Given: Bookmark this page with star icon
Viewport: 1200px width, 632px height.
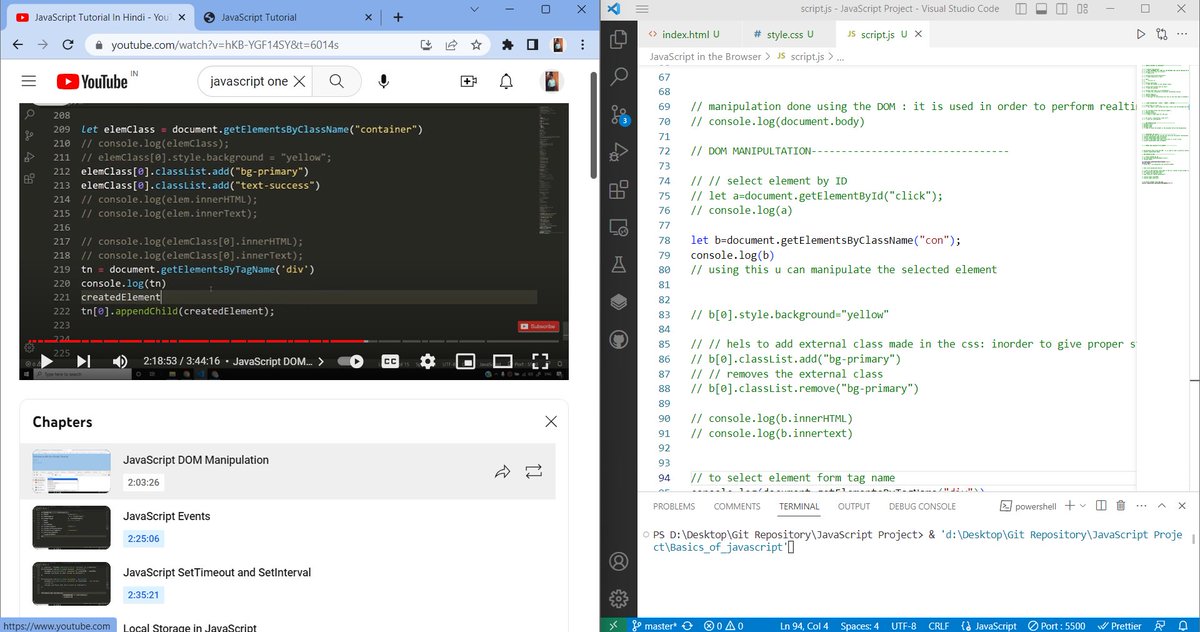Looking at the screenshot, I should click(477, 45).
